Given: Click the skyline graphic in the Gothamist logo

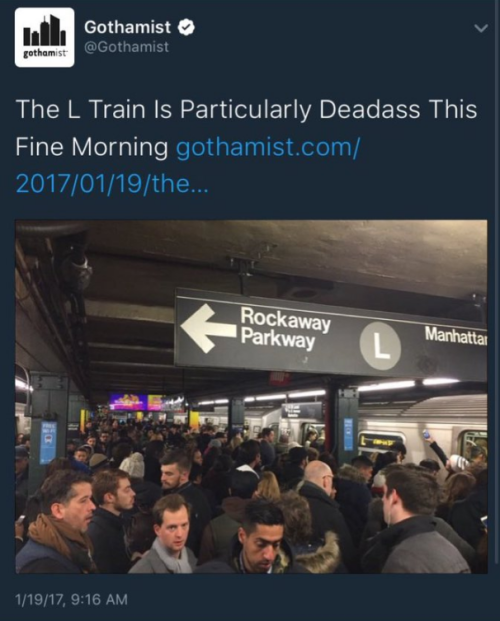Looking at the screenshot, I should click(x=44, y=31).
